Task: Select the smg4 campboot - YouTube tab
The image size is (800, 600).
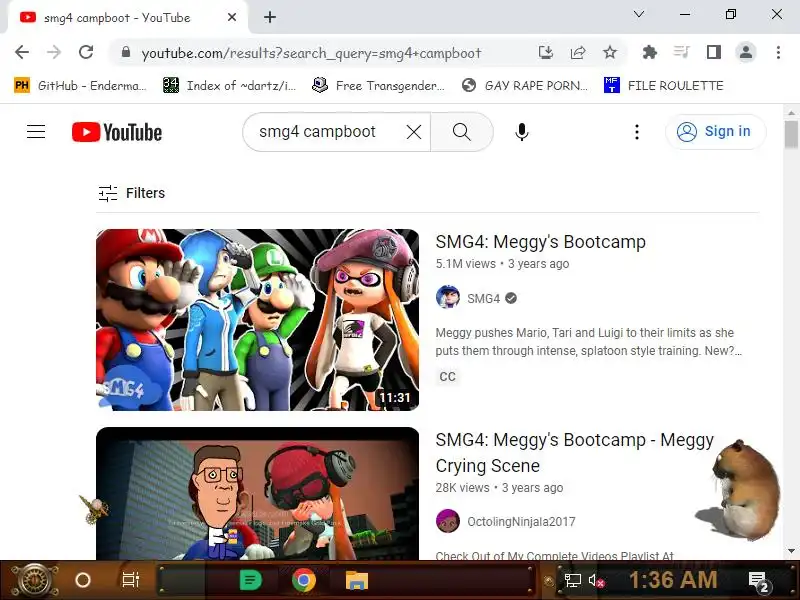Action: coord(128,17)
